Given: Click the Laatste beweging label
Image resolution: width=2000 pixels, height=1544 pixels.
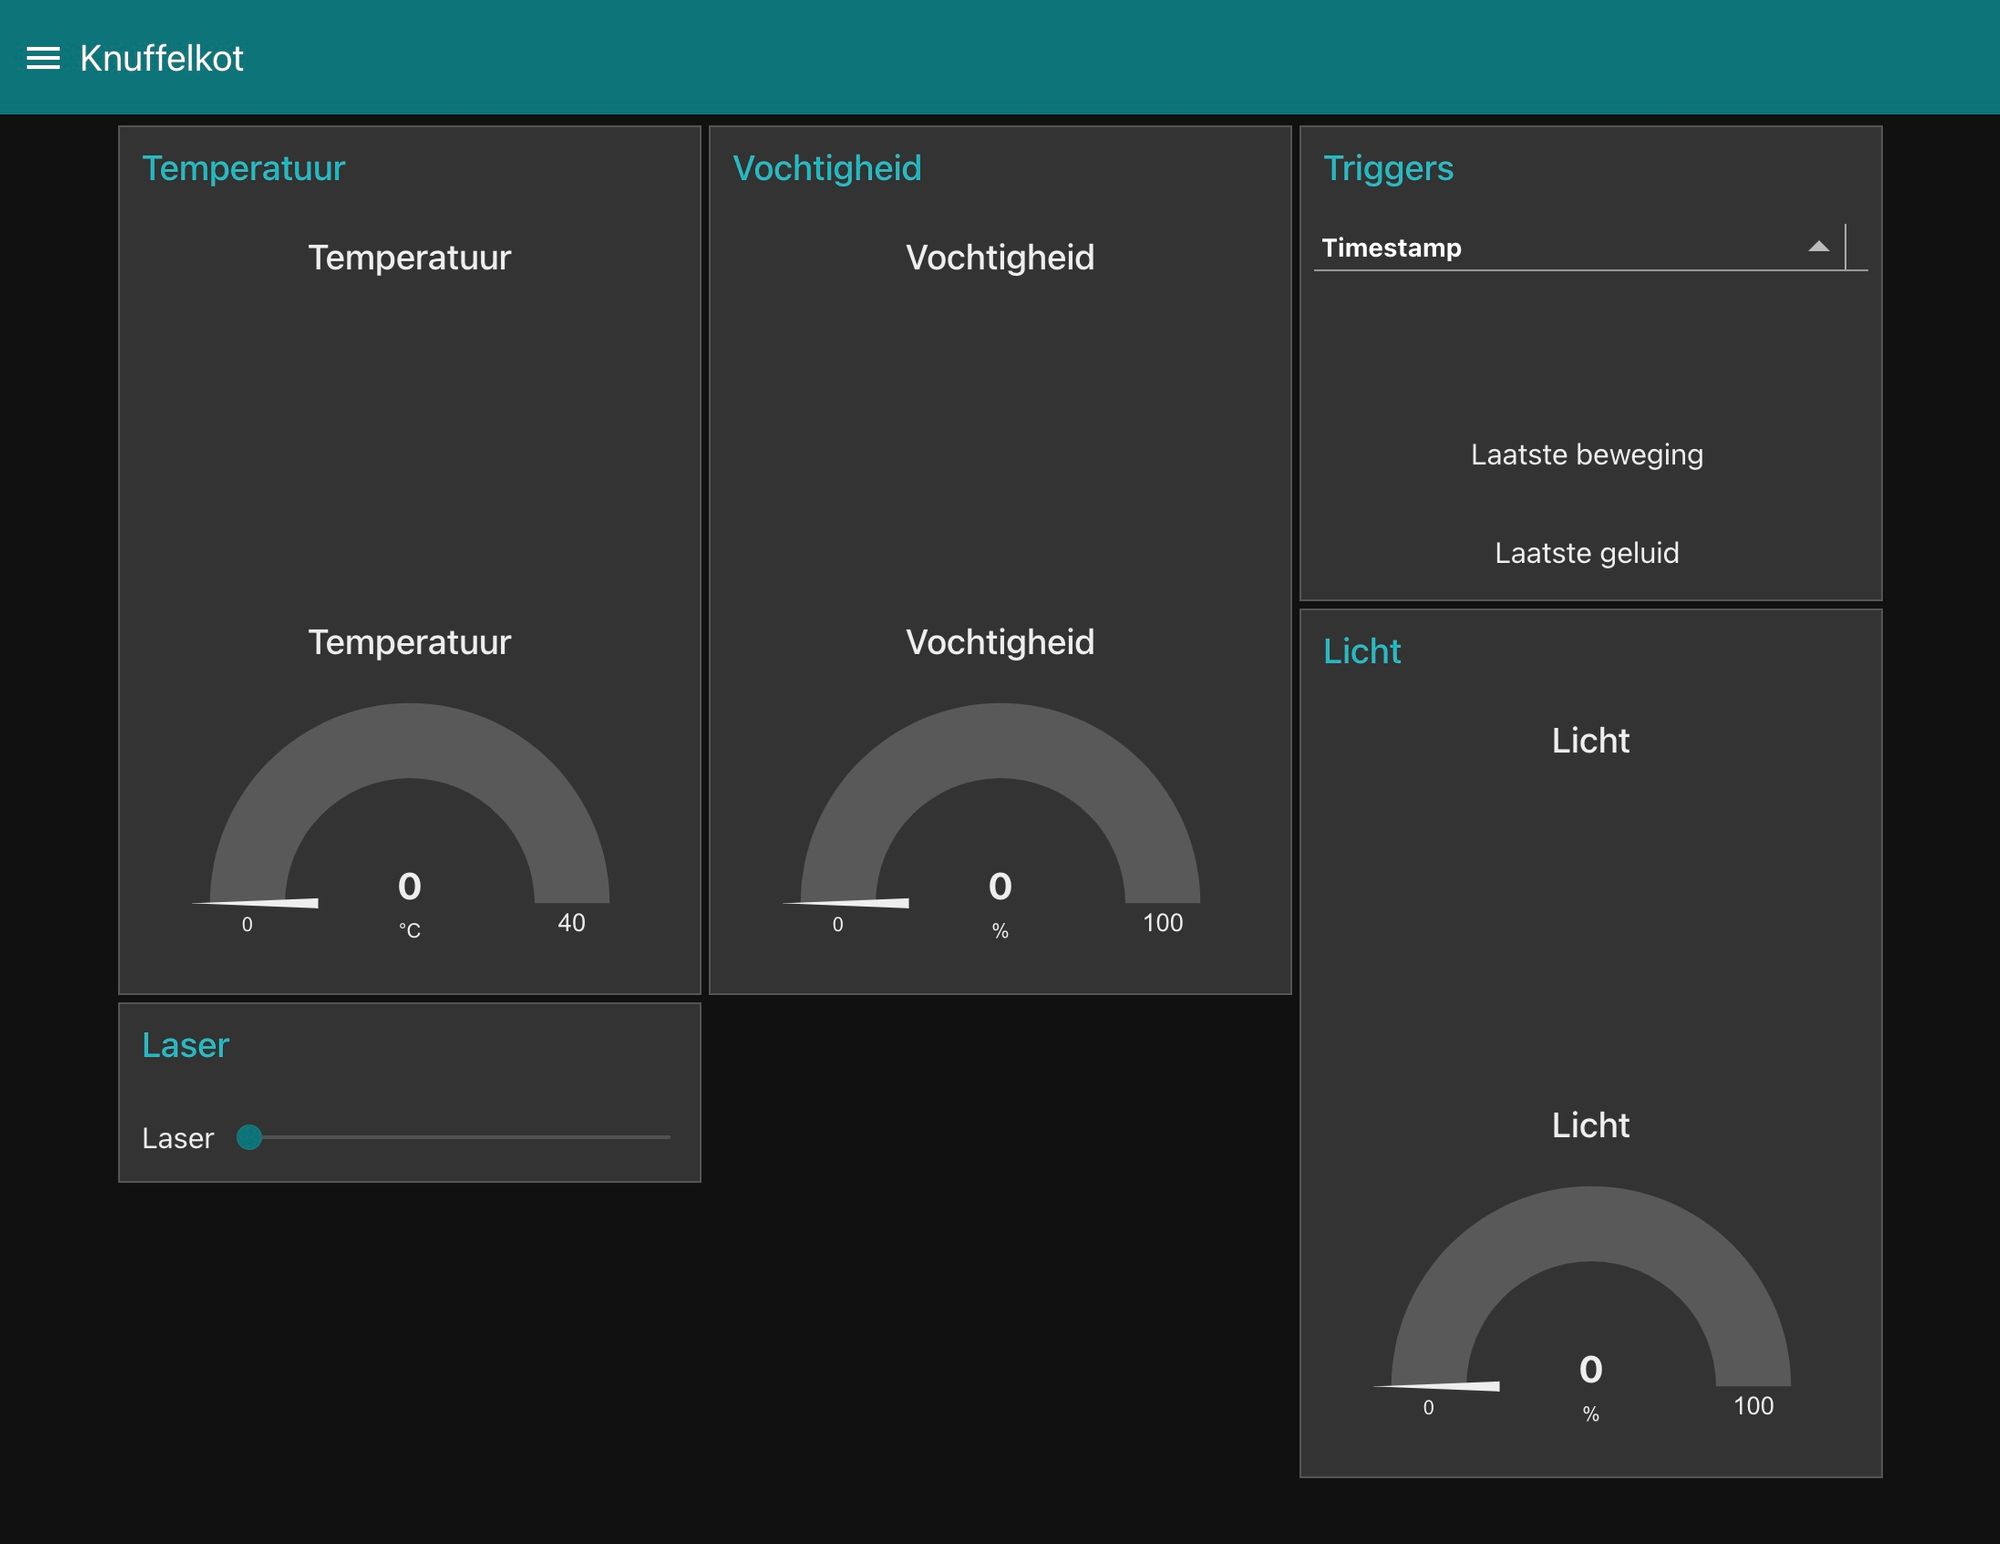Looking at the screenshot, I should point(1586,455).
